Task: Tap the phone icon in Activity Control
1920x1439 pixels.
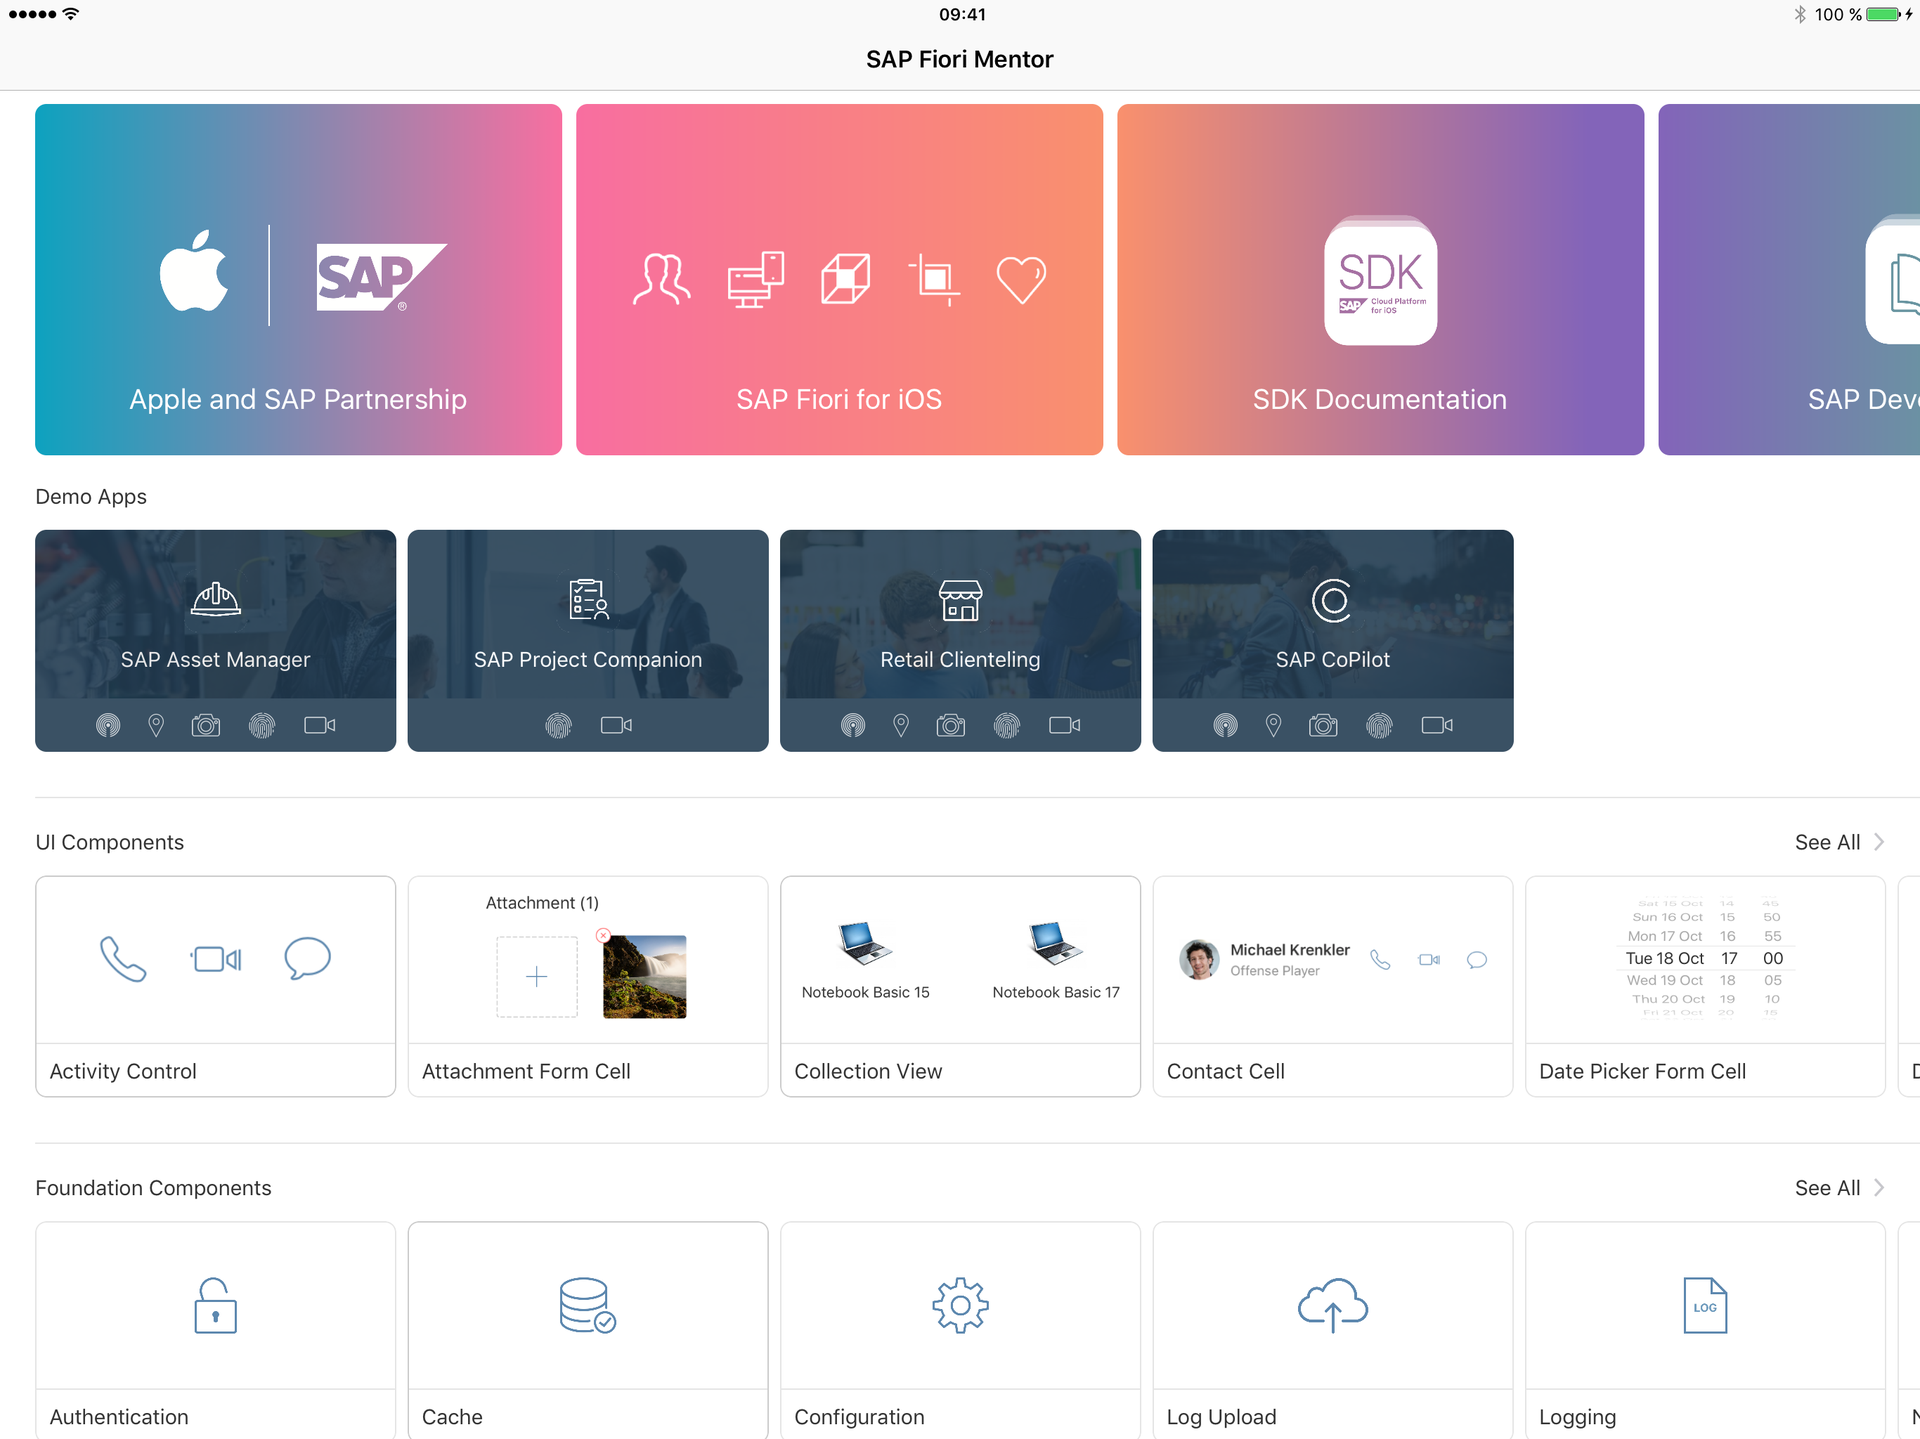Action: coord(123,959)
